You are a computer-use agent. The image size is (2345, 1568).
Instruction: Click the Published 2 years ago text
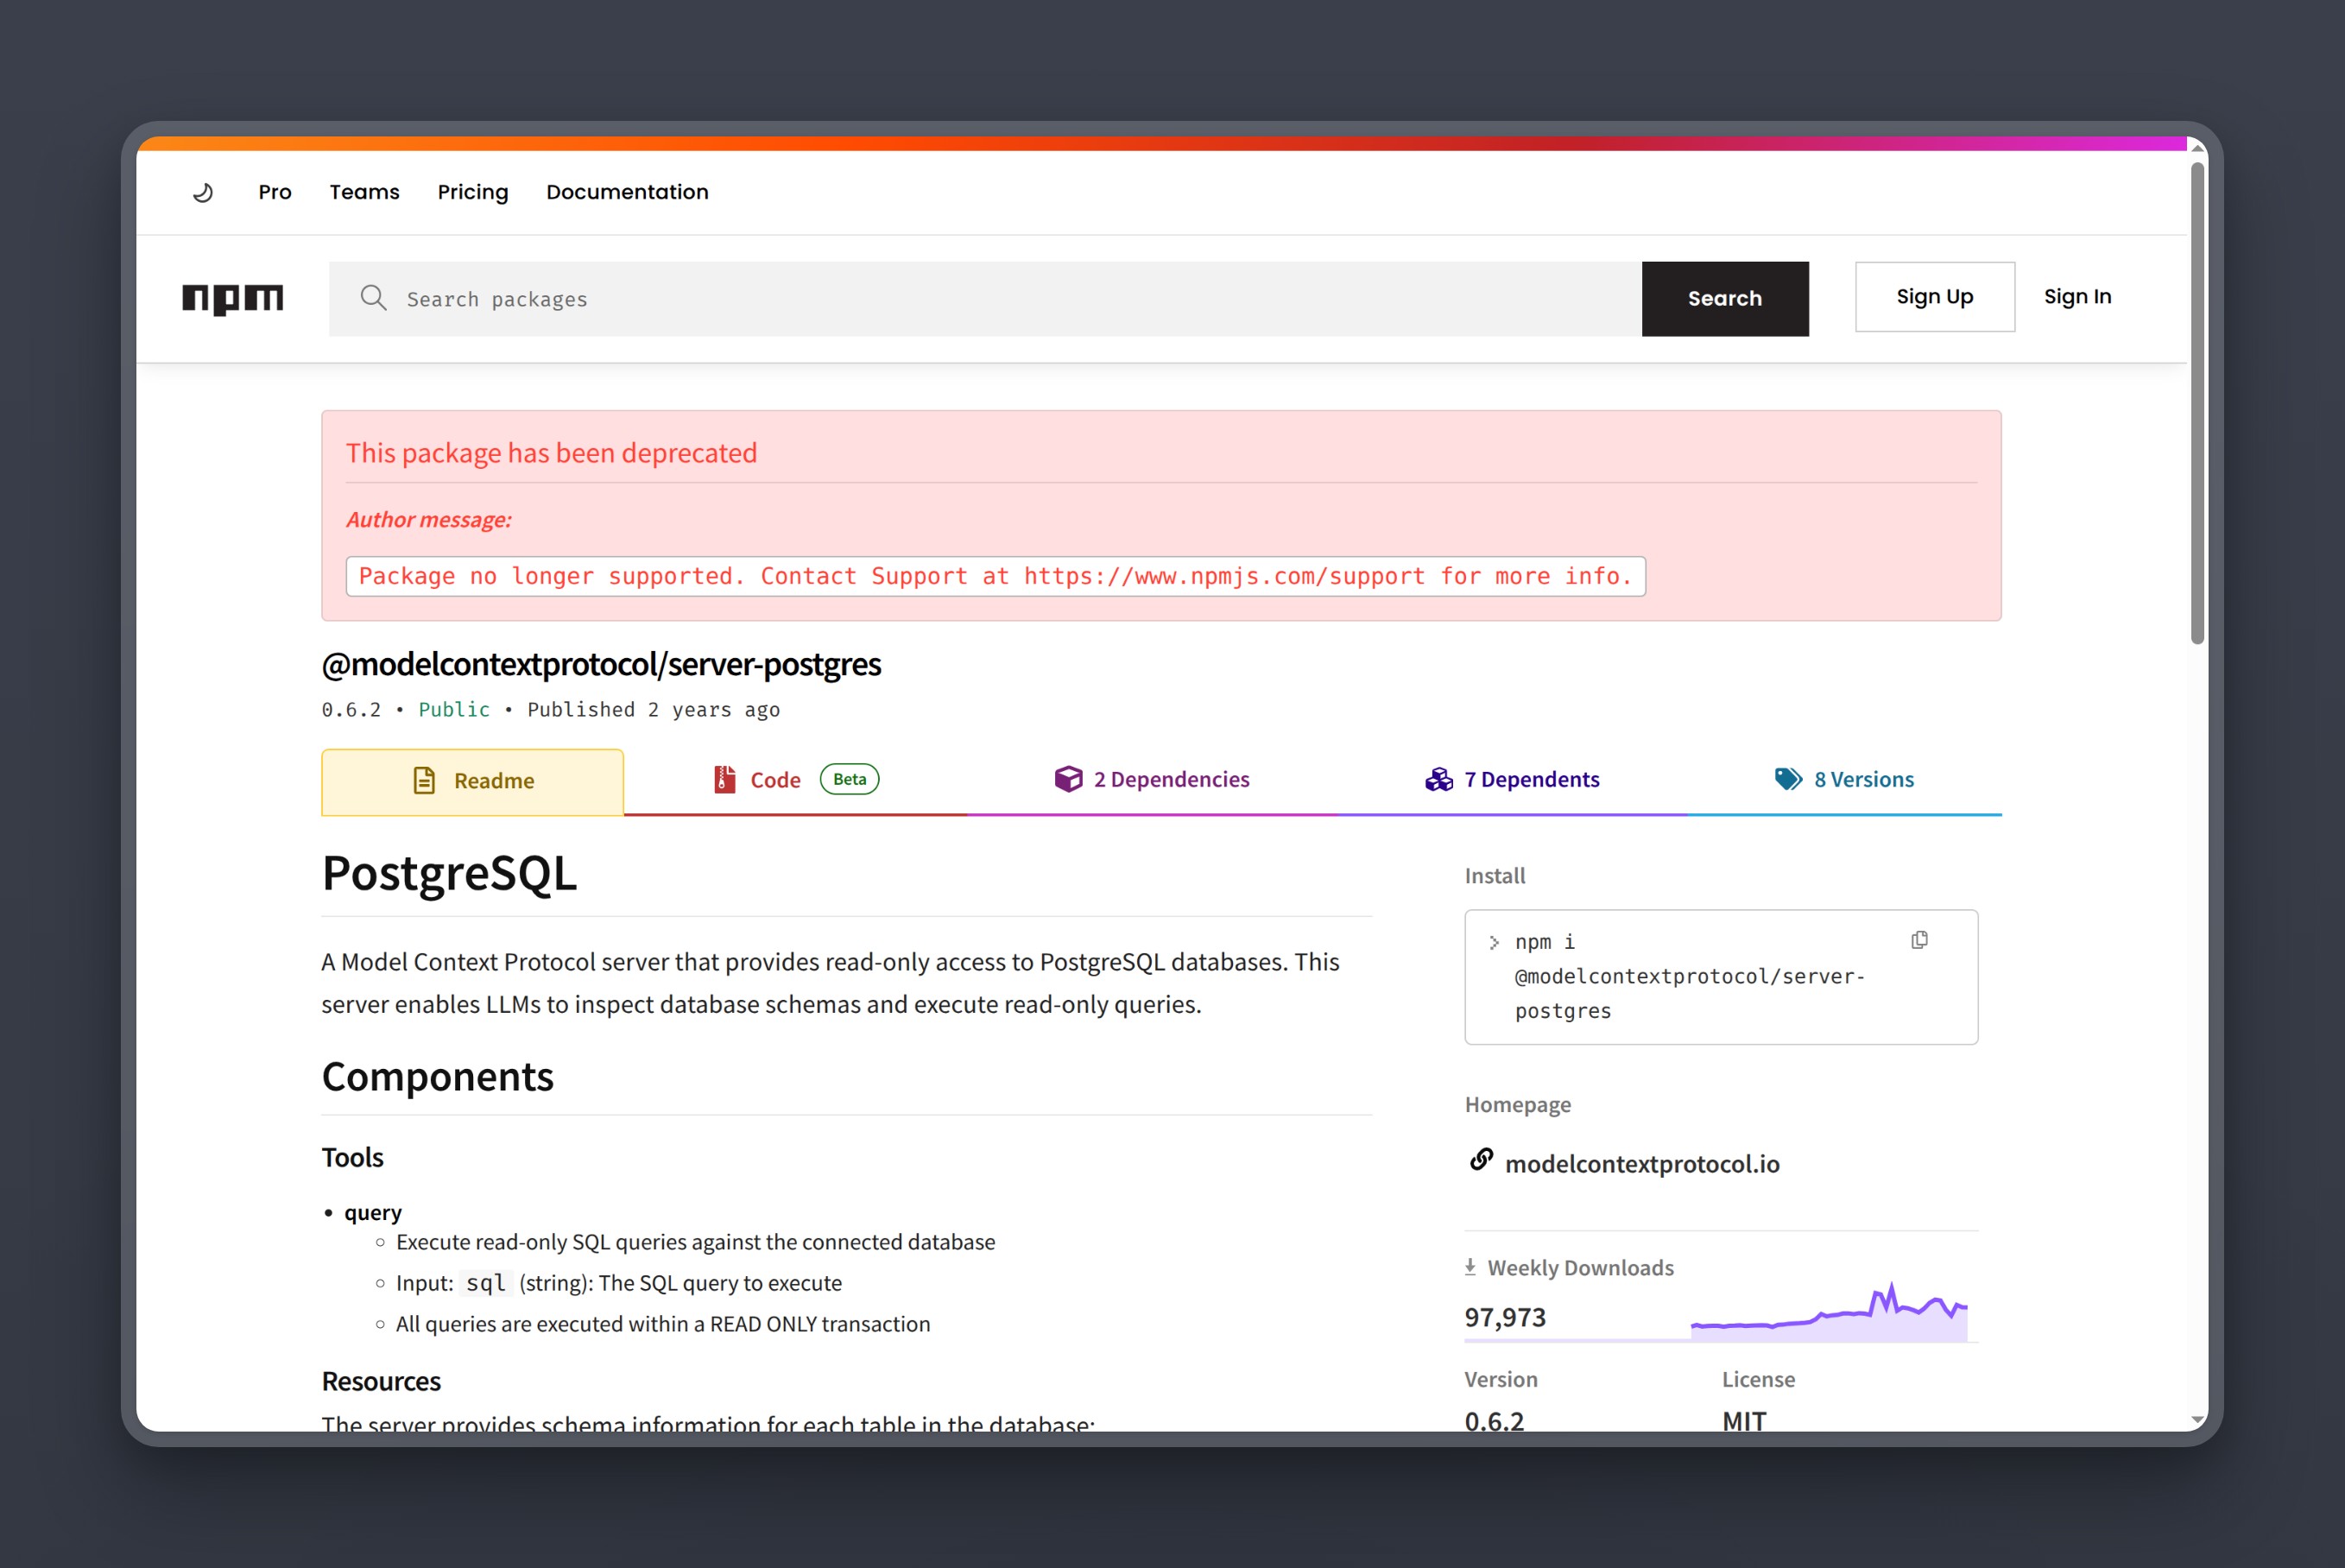(653, 709)
